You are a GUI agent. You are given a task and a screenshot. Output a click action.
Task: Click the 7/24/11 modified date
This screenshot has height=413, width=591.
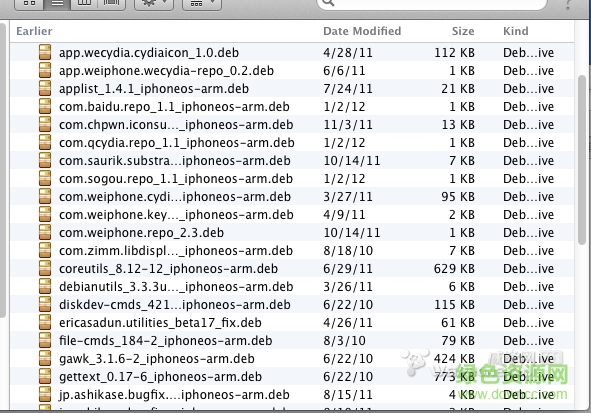(x=348, y=89)
